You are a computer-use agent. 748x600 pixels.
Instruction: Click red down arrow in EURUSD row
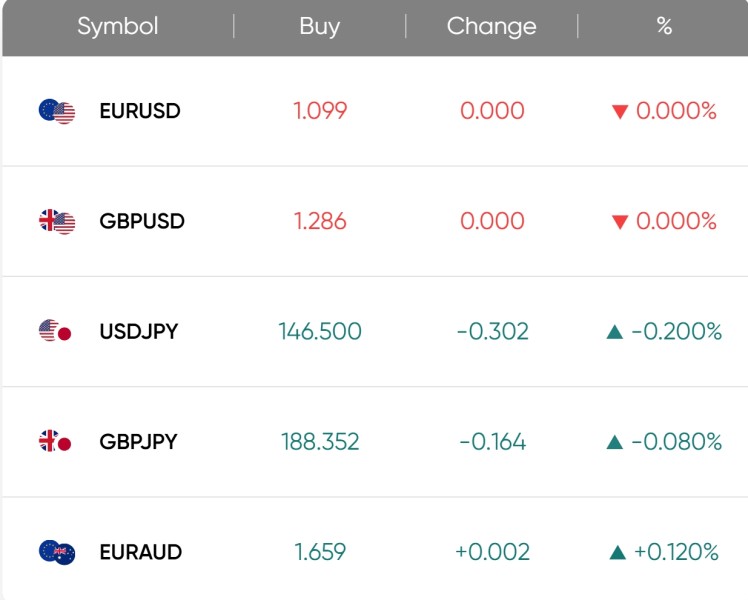tap(620, 112)
